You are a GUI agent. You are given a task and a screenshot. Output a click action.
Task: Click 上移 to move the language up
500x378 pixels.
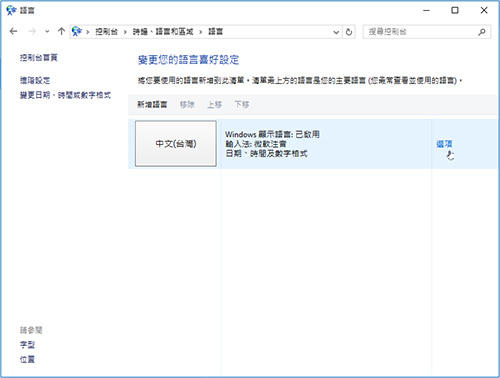[x=214, y=105]
